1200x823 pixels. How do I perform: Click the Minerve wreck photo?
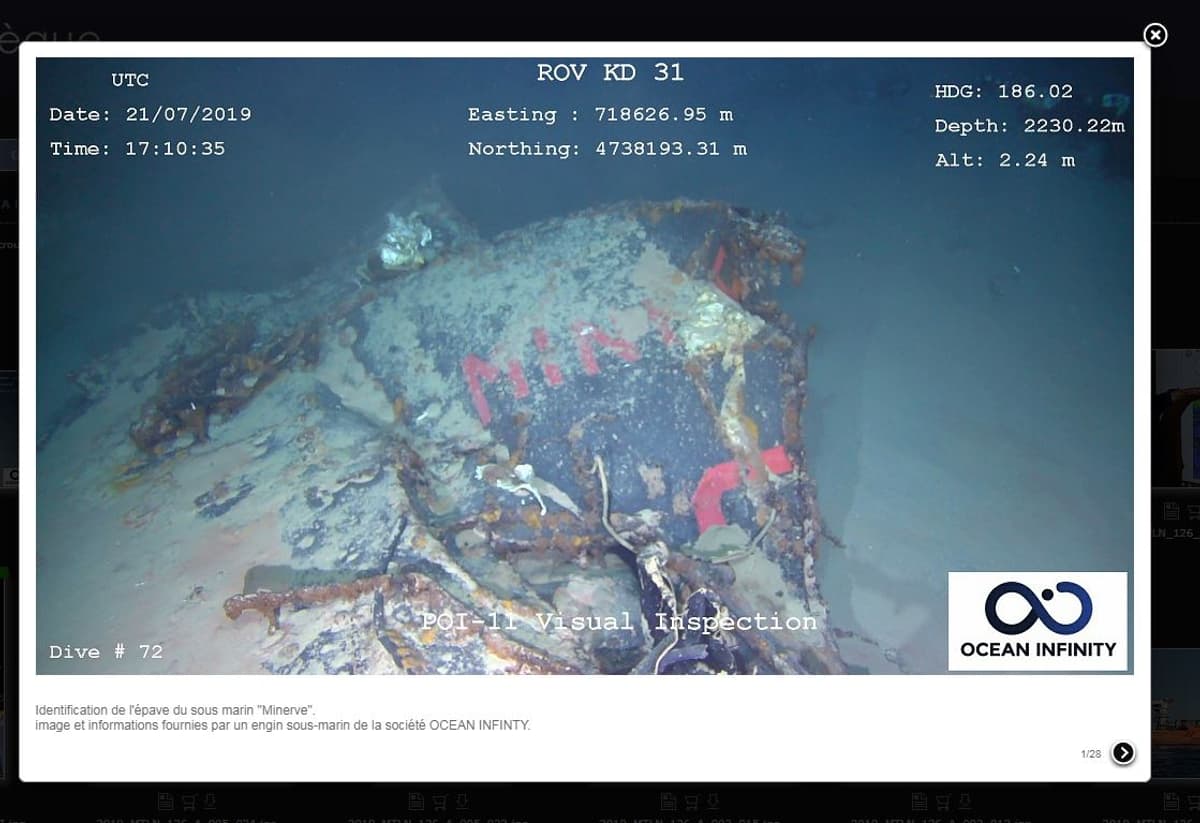(585, 366)
